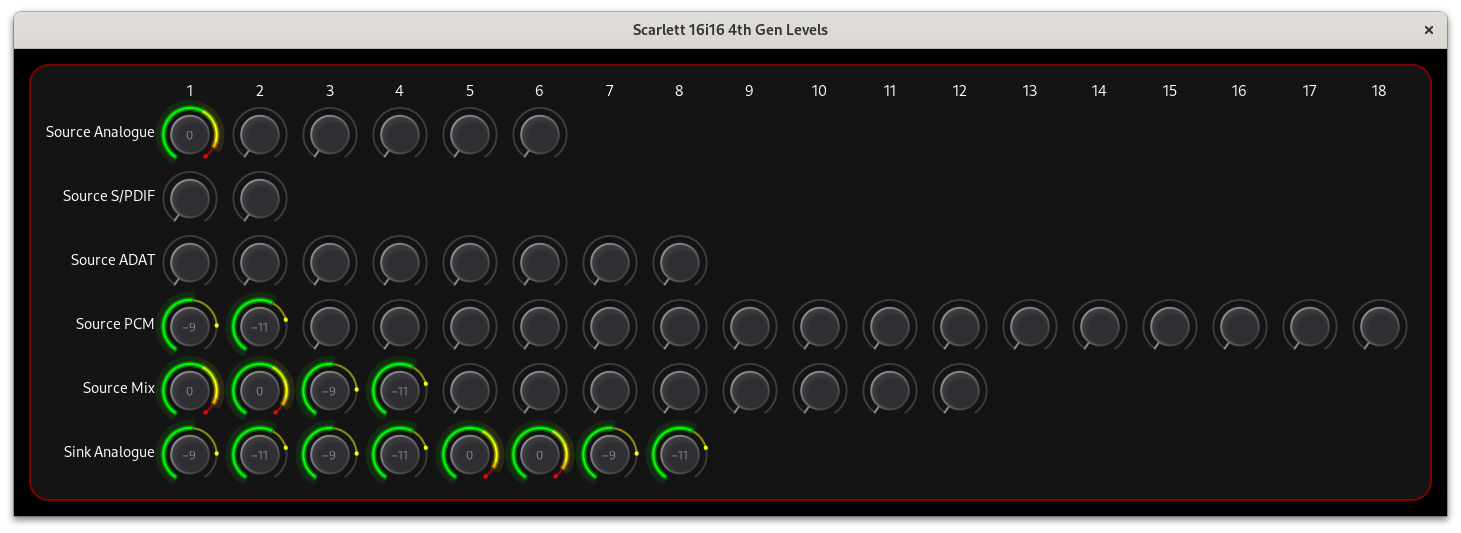This screenshot has width=1461, height=533.
Task: Click the Source Mix 1 level meter
Action: pos(190,389)
